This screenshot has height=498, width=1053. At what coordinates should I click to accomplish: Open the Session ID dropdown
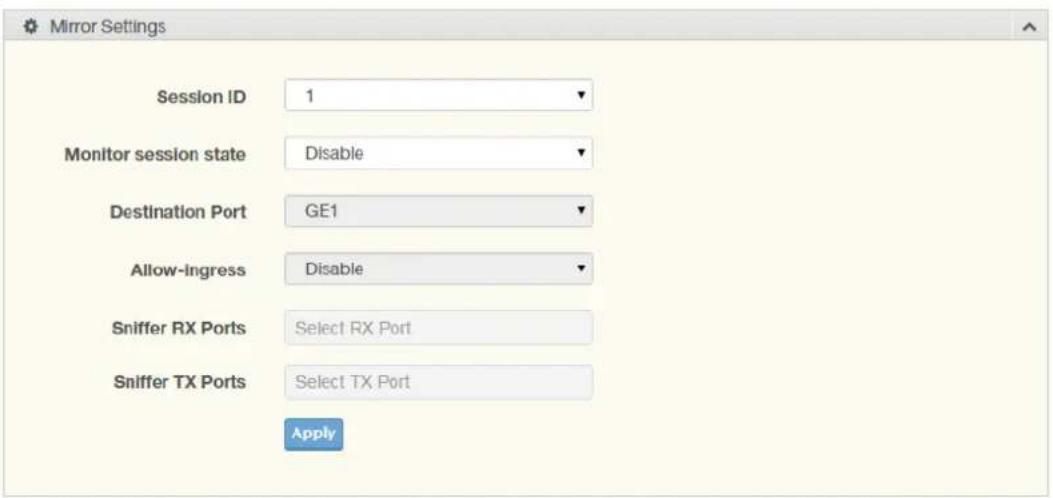[439, 95]
